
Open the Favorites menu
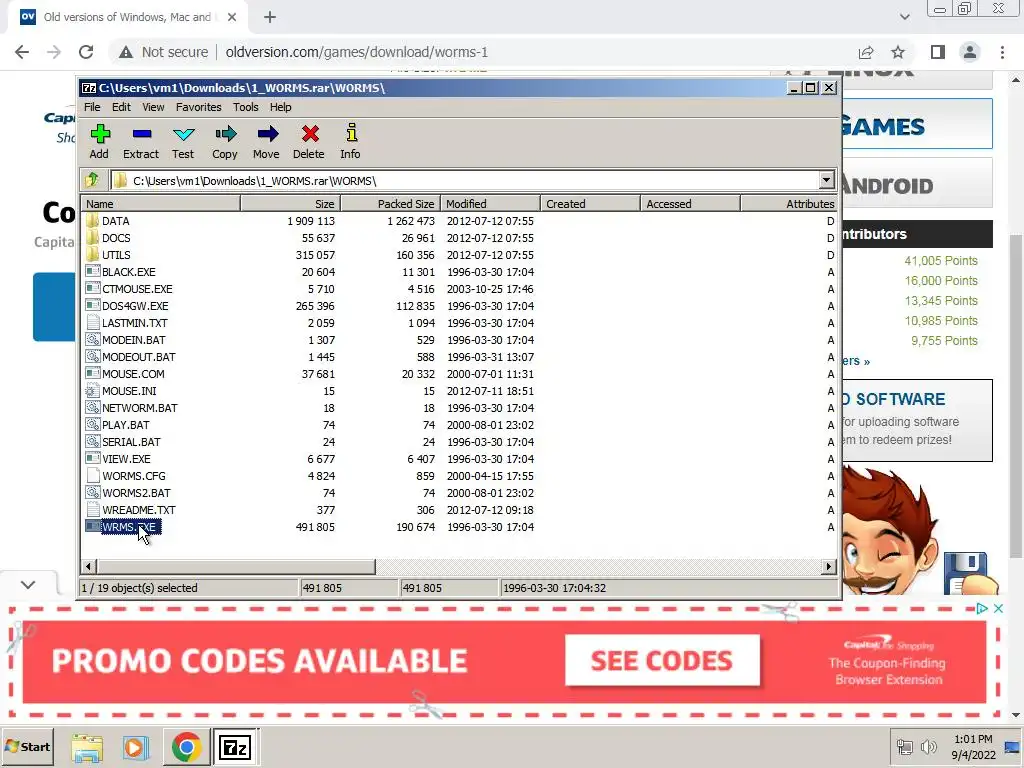(x=199, y=107)
